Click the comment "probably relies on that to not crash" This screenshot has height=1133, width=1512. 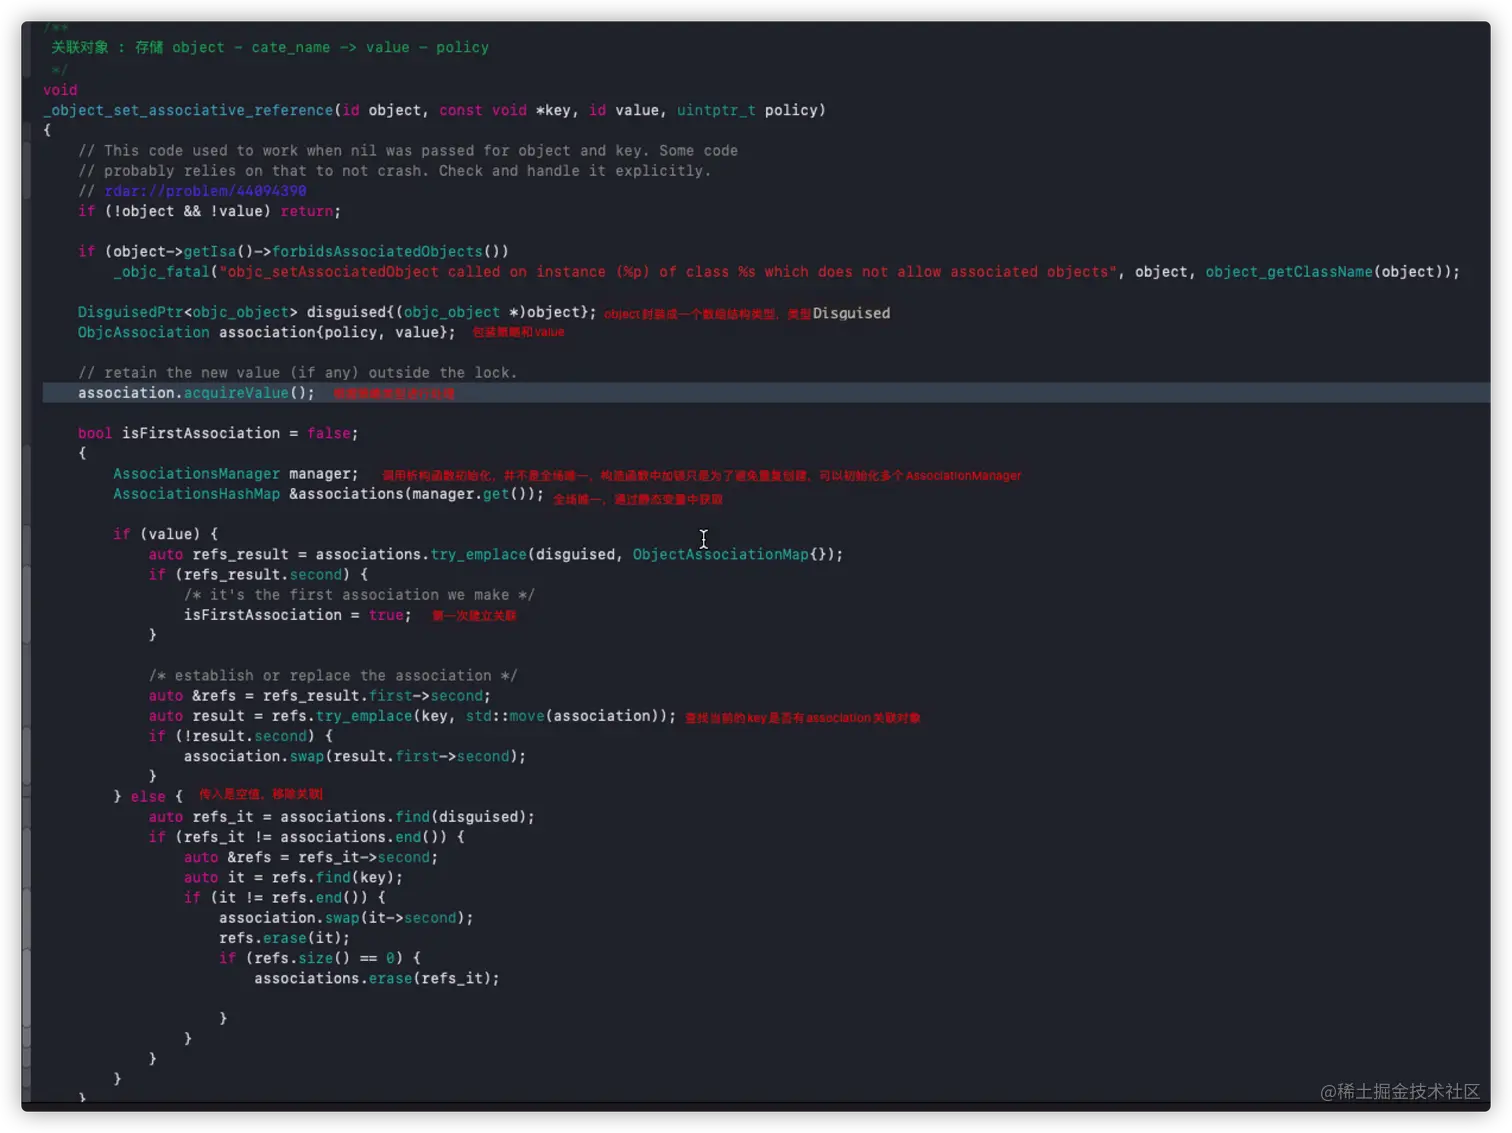[x=263, y=171]
